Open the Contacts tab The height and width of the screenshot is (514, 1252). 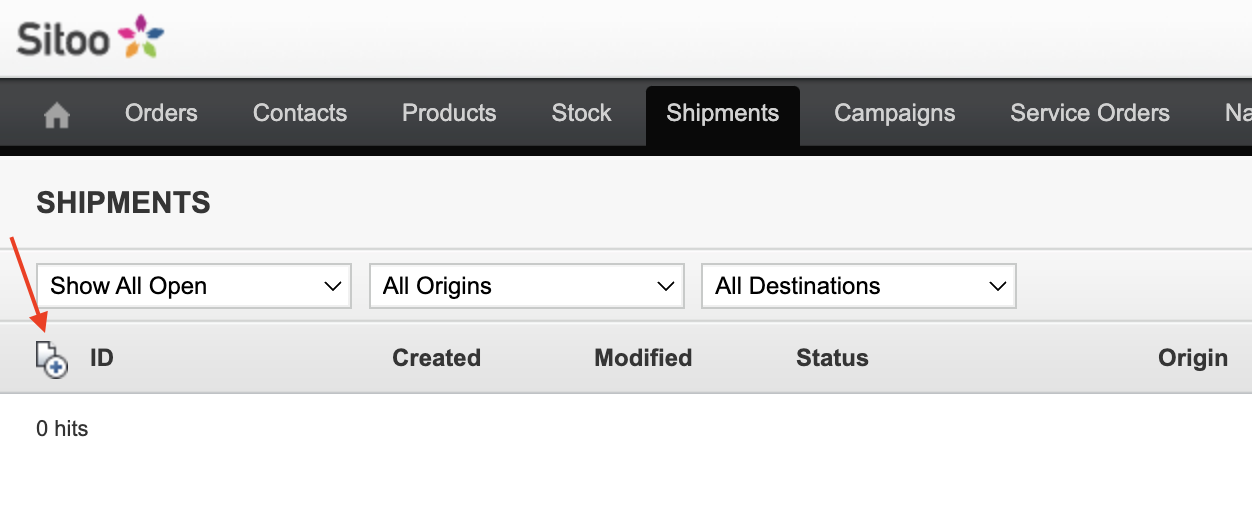(x=300, y=113)
